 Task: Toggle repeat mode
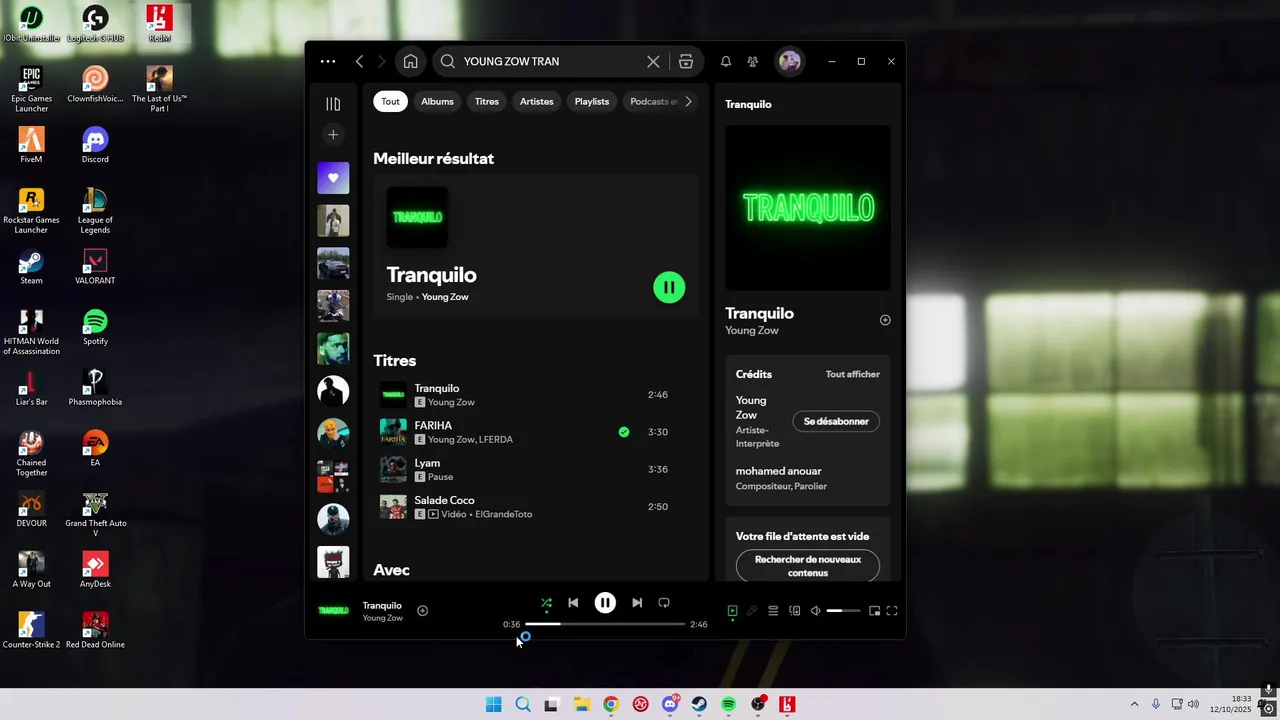[664, 603]
